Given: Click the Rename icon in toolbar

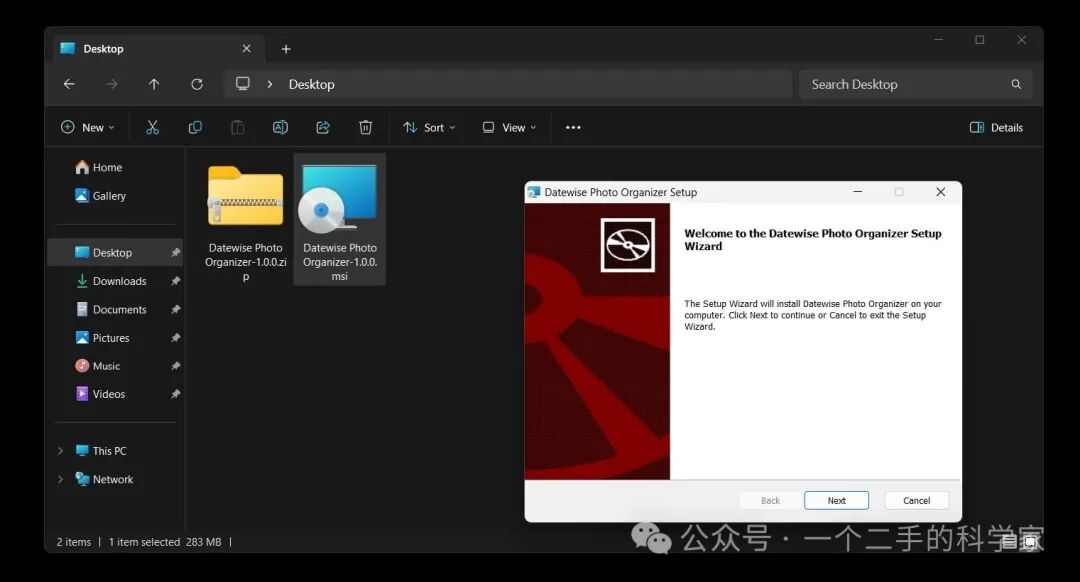Looking at the screenshot, I should 280,127.
